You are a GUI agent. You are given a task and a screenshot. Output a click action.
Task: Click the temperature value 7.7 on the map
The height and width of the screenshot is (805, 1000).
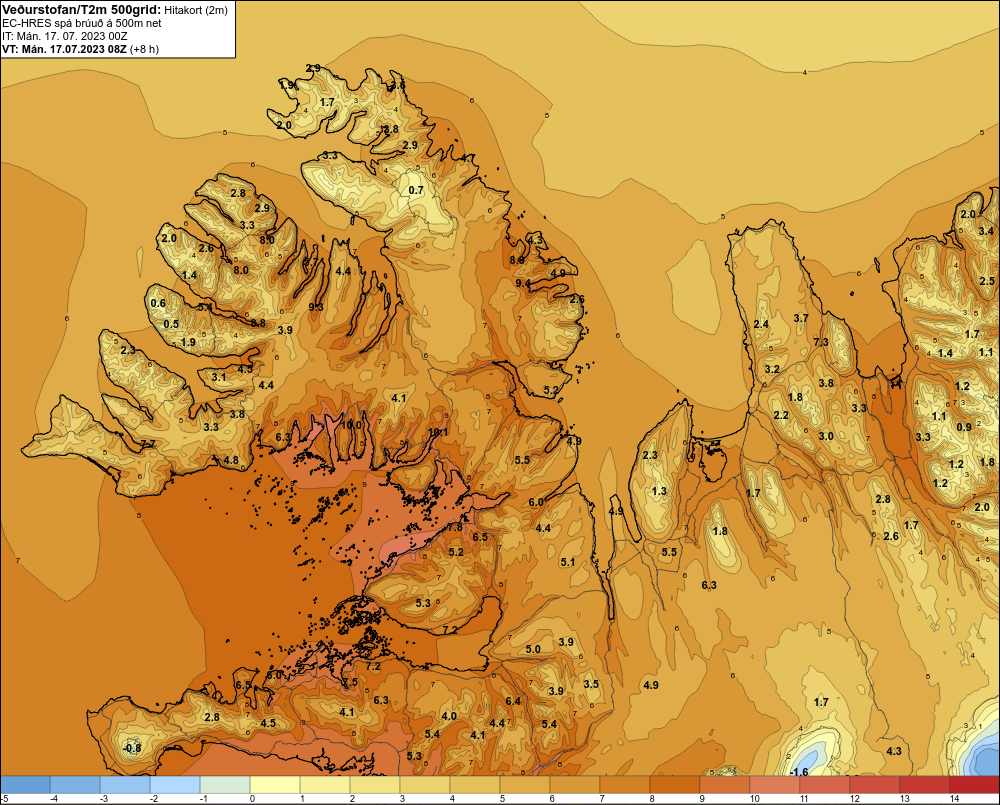pos(148,444)
